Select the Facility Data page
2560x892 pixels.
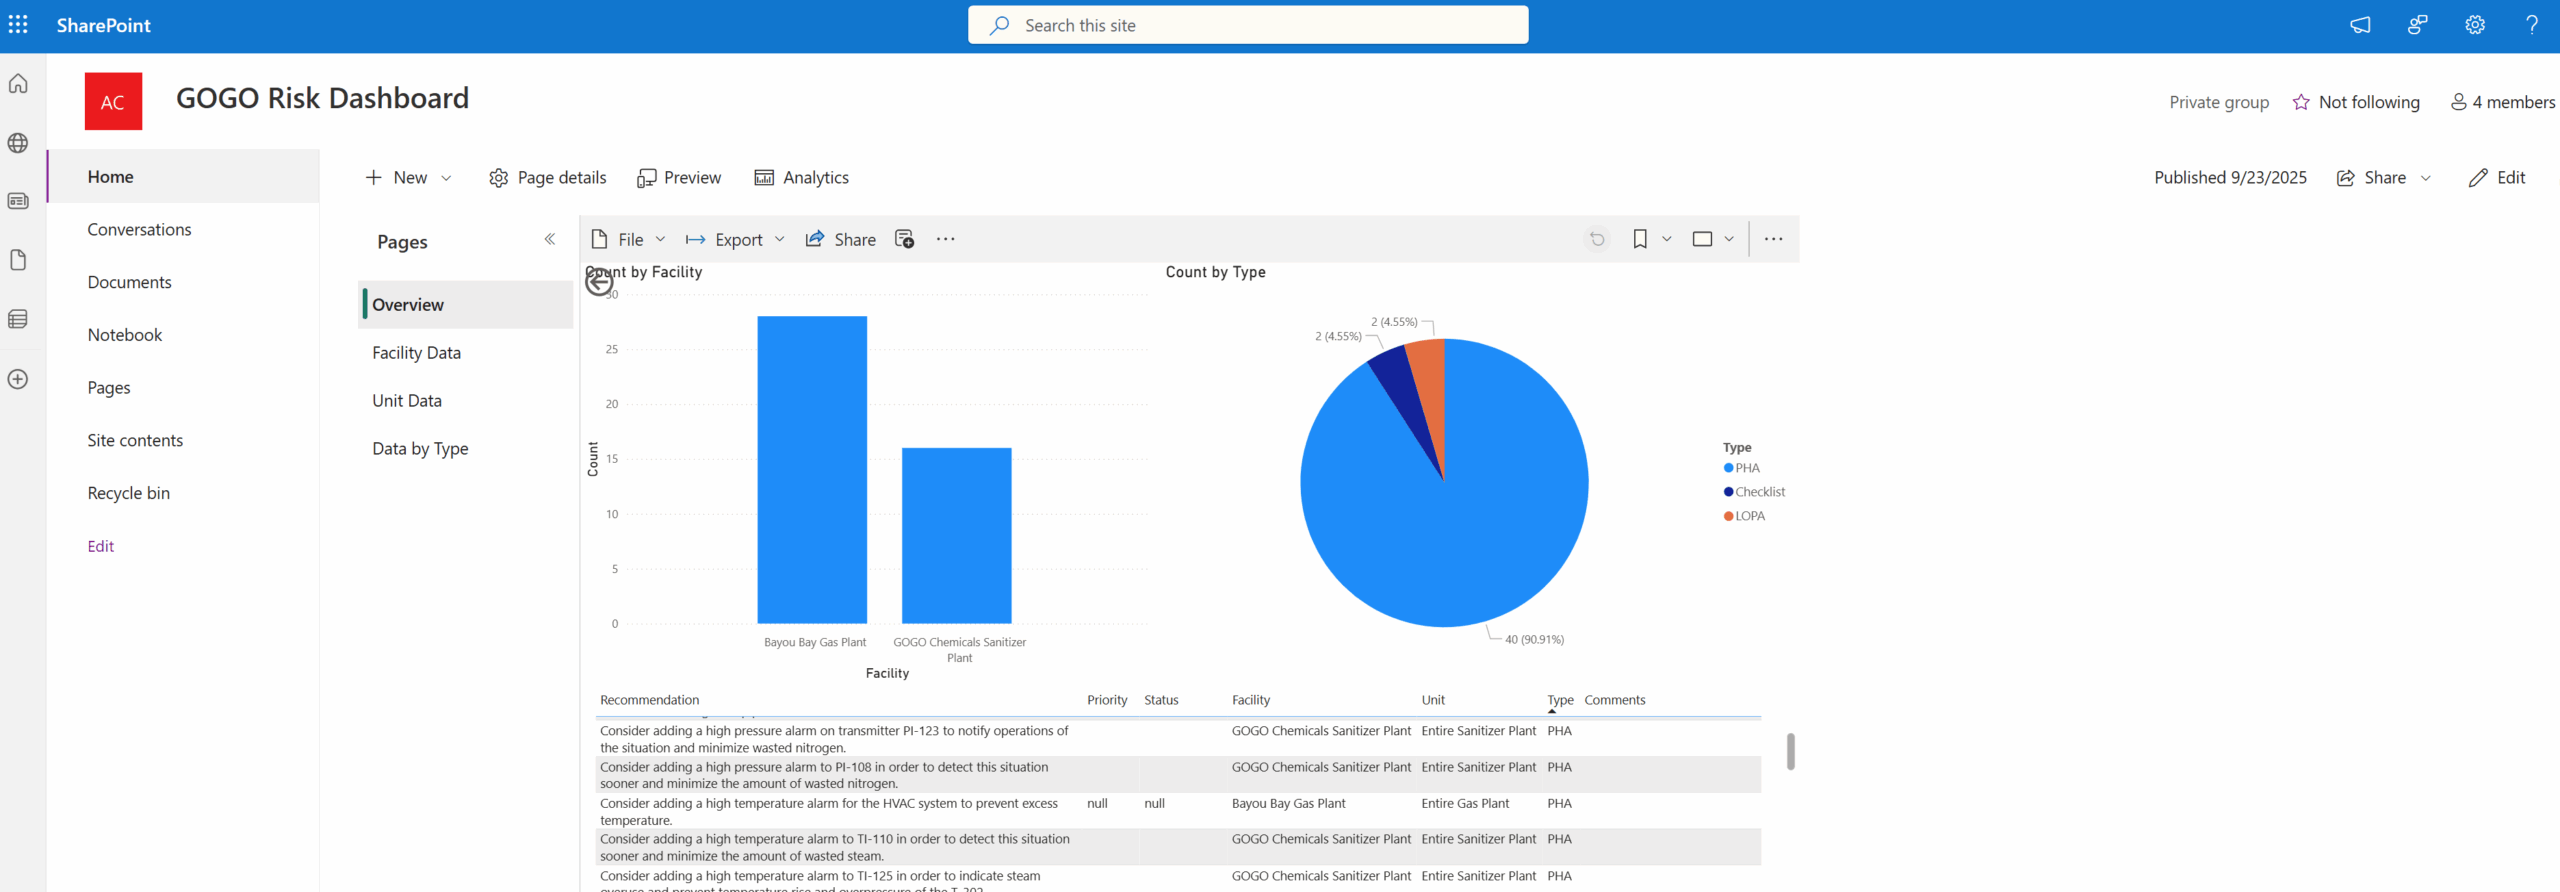[x=416, y=353]
